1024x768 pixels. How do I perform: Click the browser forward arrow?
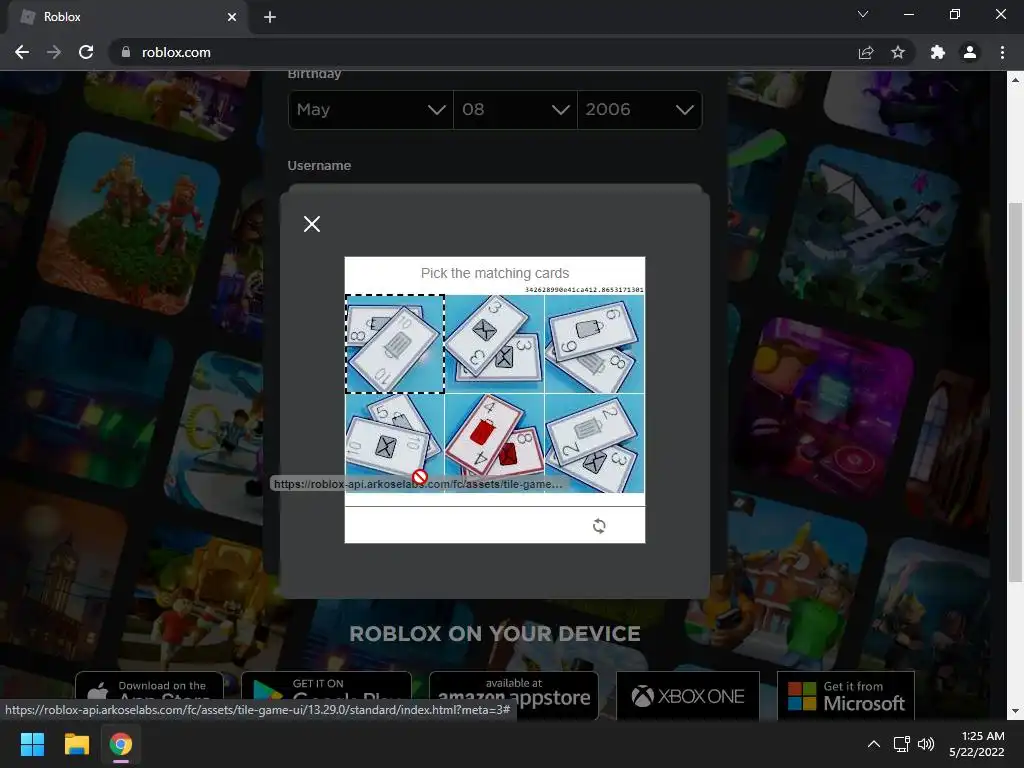(x=54, y=52)
